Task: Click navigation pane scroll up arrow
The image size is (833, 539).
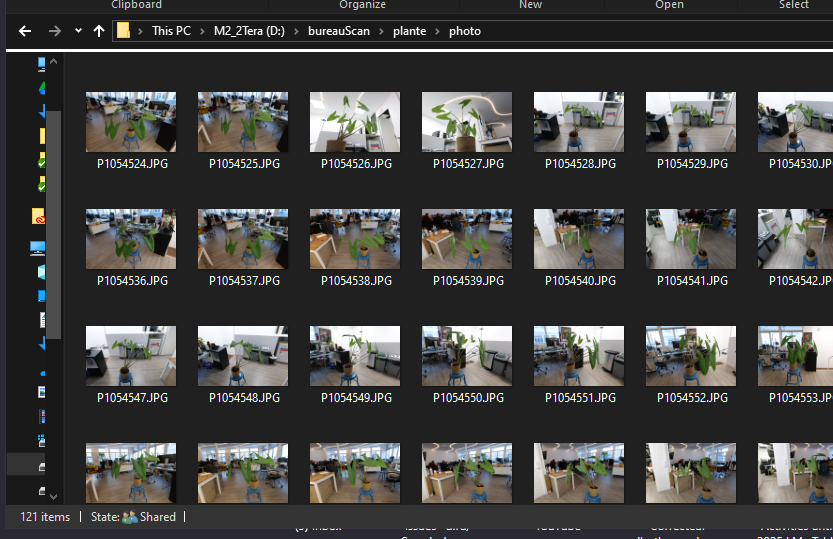Action: 53,62
